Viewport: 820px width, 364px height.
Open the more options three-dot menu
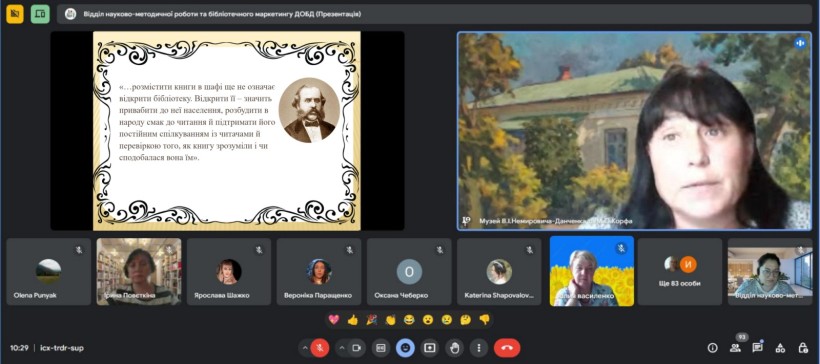click(x=479, y=348)
